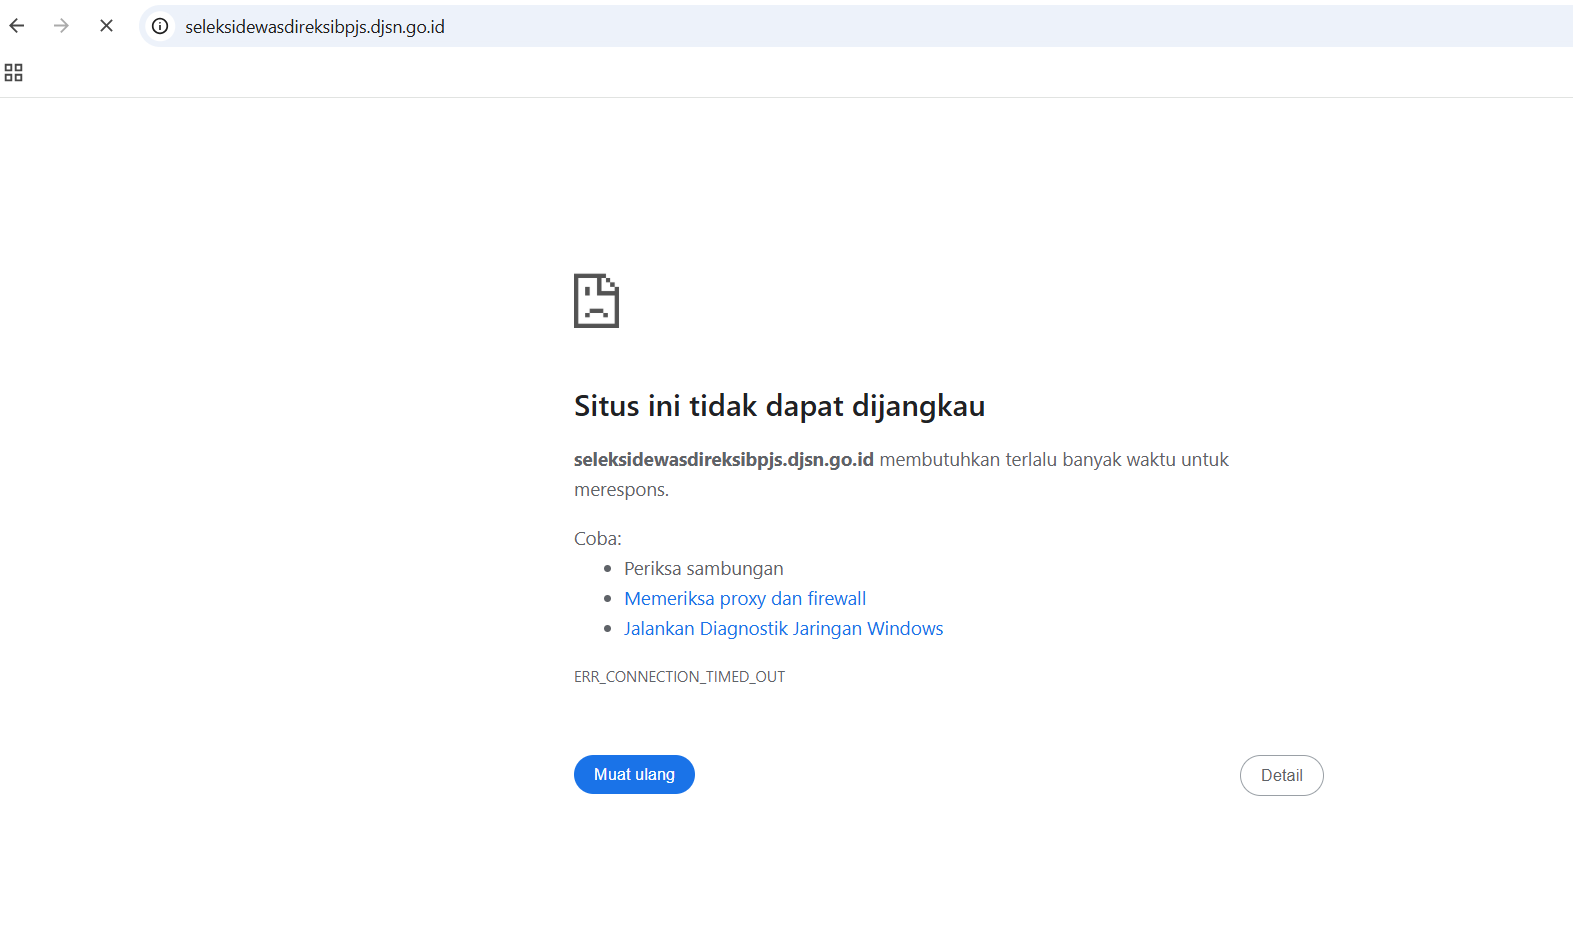Open the apps grid icon in bookmarks bar
The width and height of the screenshot is (1573, 932).
pos(14,73)
